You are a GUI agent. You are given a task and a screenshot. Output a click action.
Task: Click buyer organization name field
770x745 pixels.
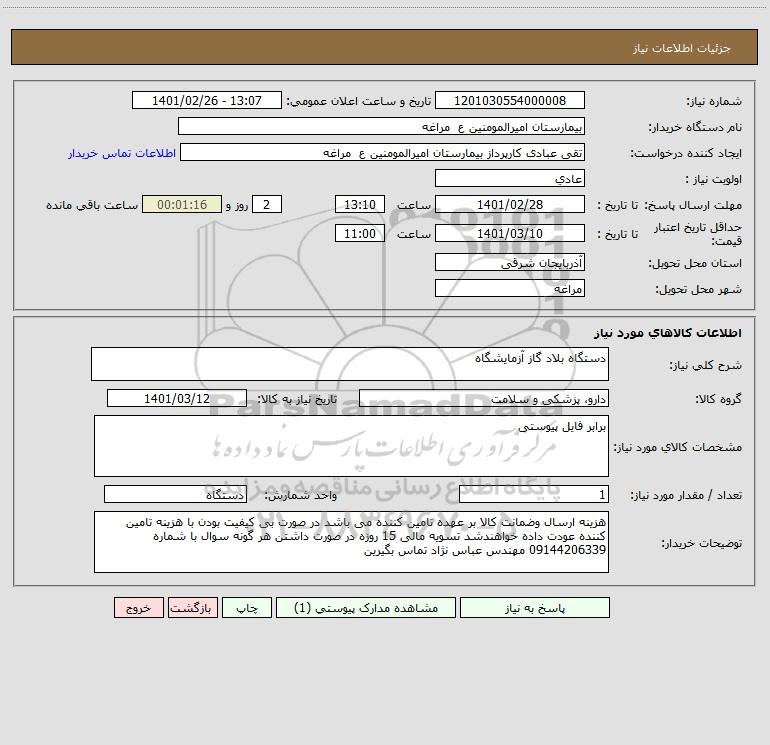(x=381, y=126)
